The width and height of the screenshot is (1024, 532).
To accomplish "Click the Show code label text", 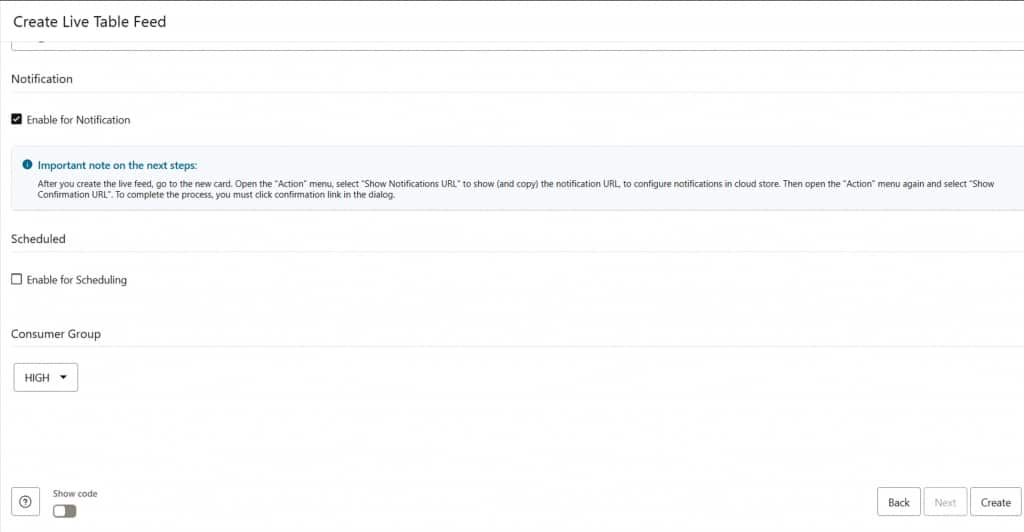I will pos(75,493).
